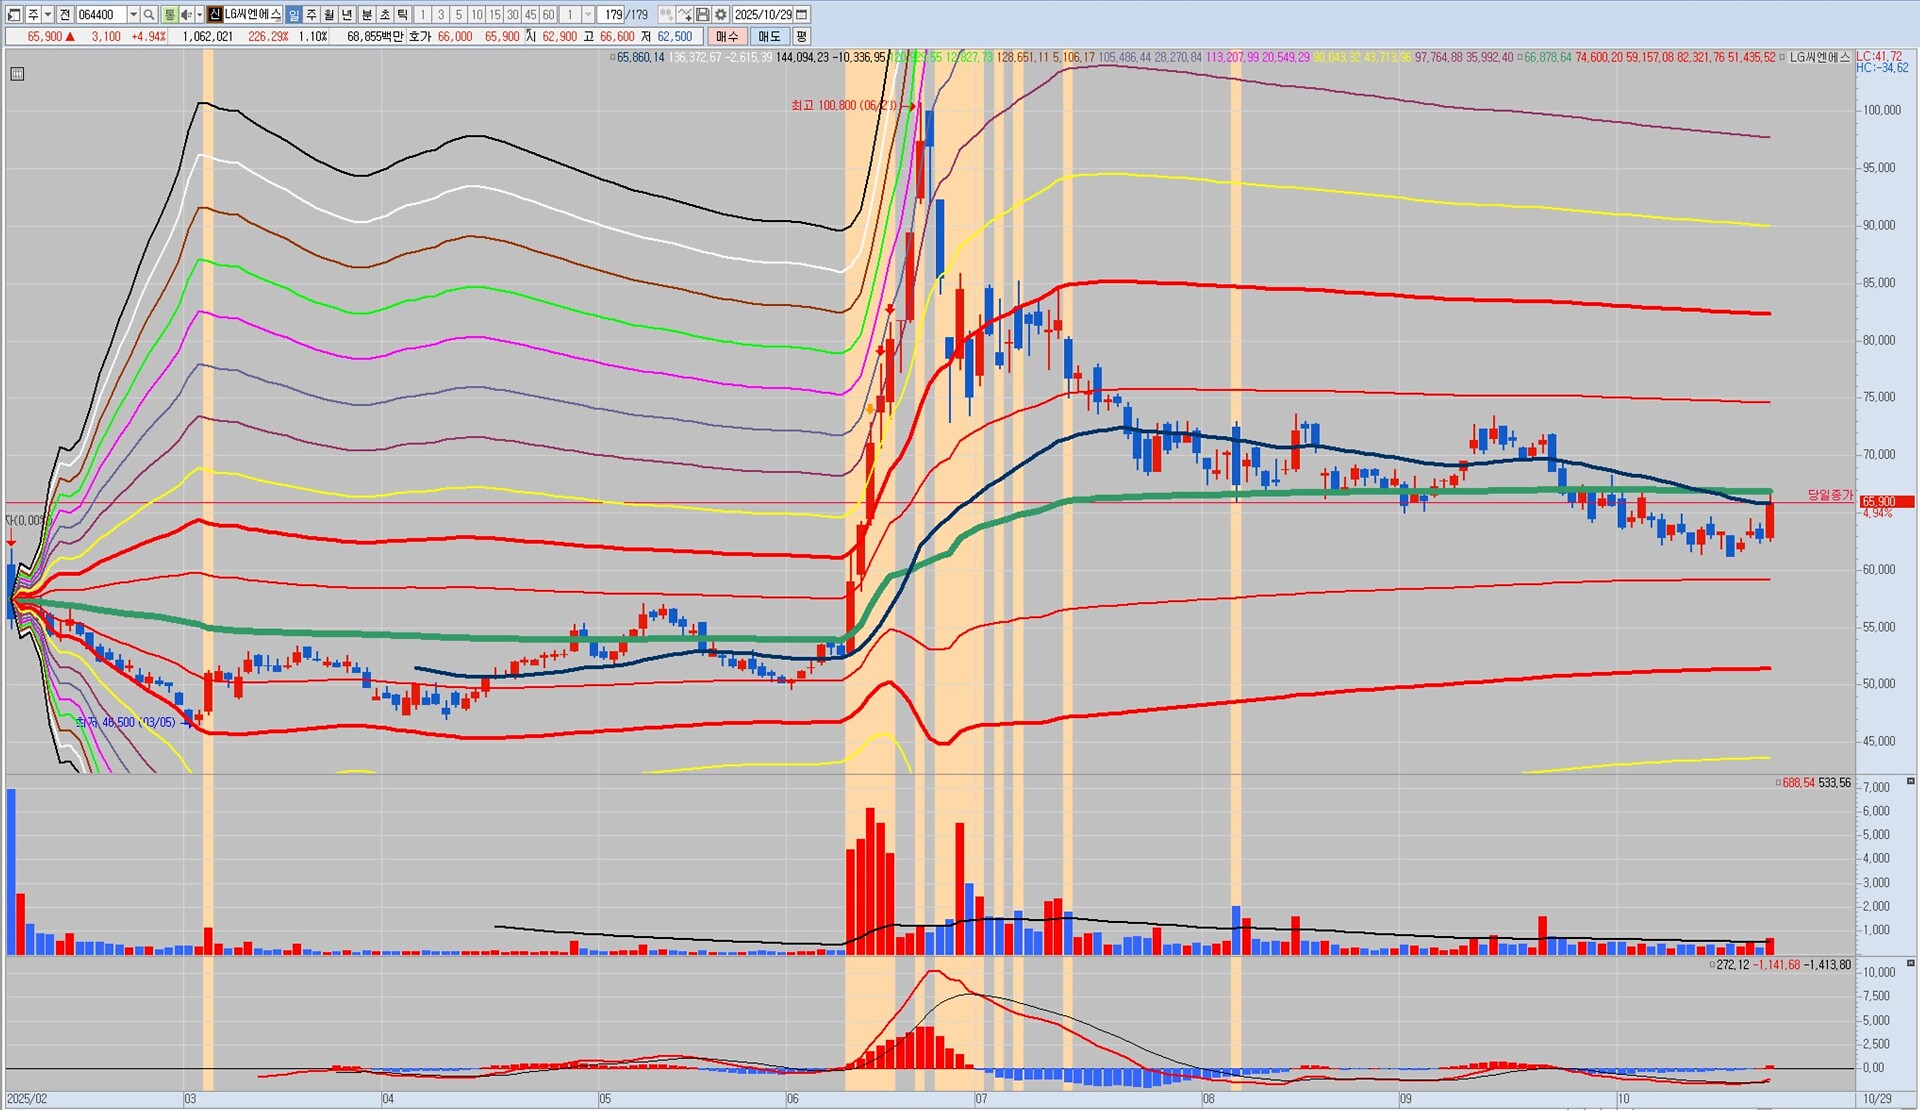Switch chart to weekly (주) period
Image resolution: width=1920 pixels, height=1110 pixels.
[x=311, y=15]
